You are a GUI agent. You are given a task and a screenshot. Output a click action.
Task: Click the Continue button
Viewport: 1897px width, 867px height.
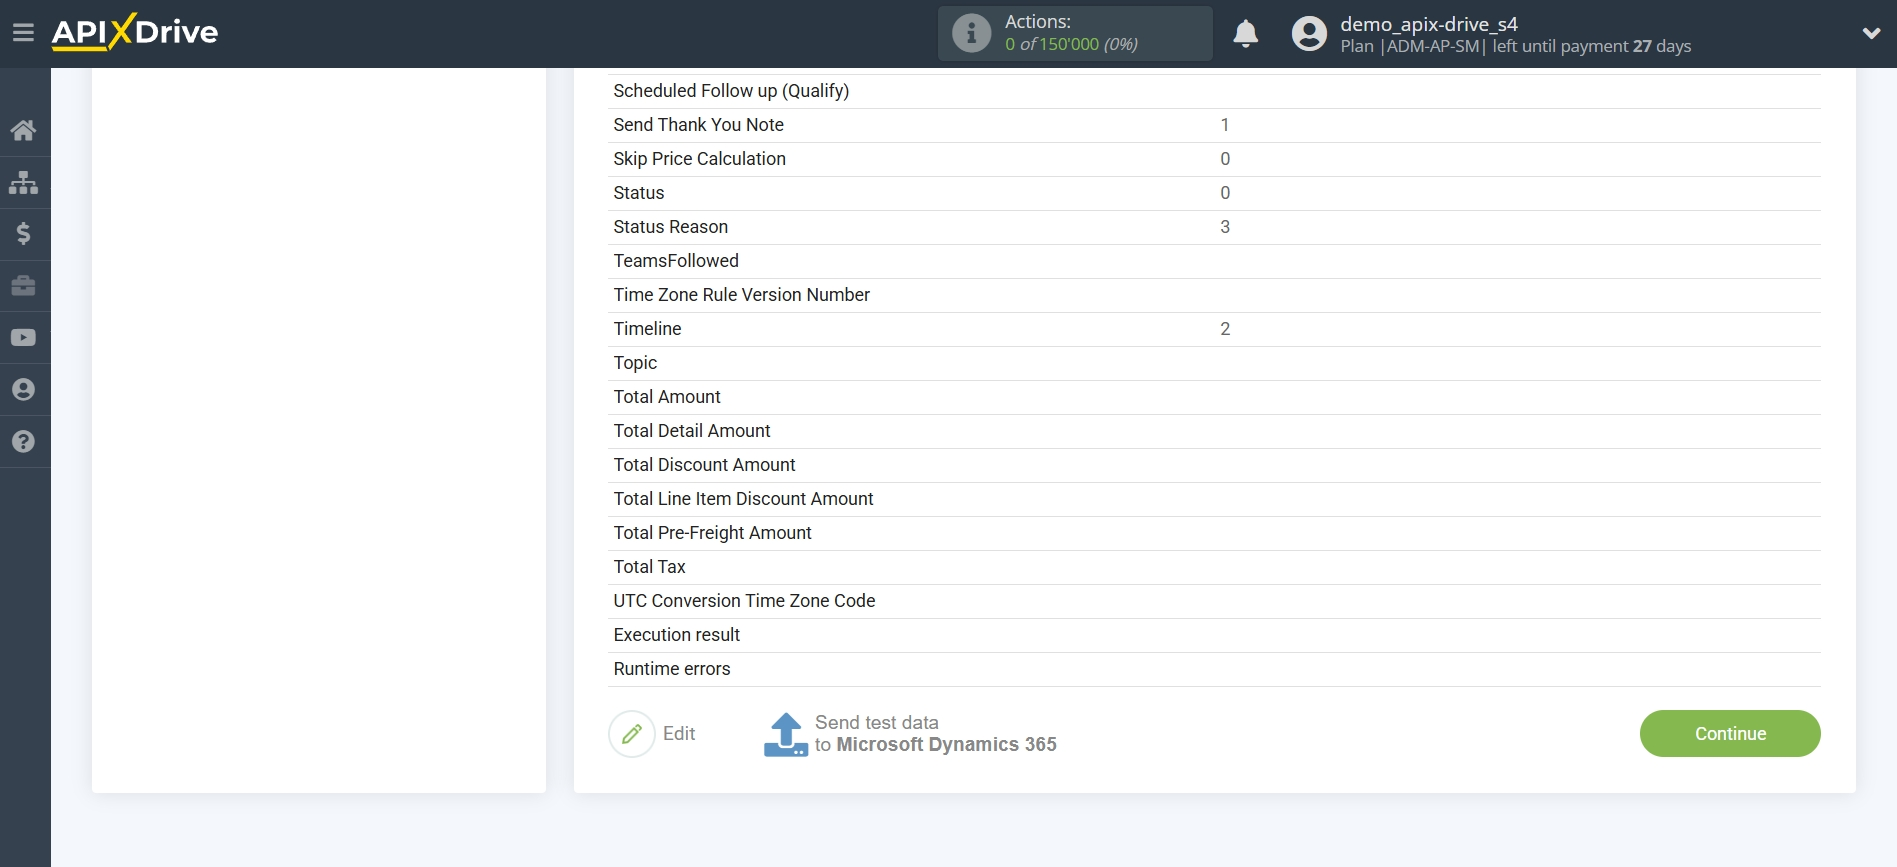tap(1730, 734)
